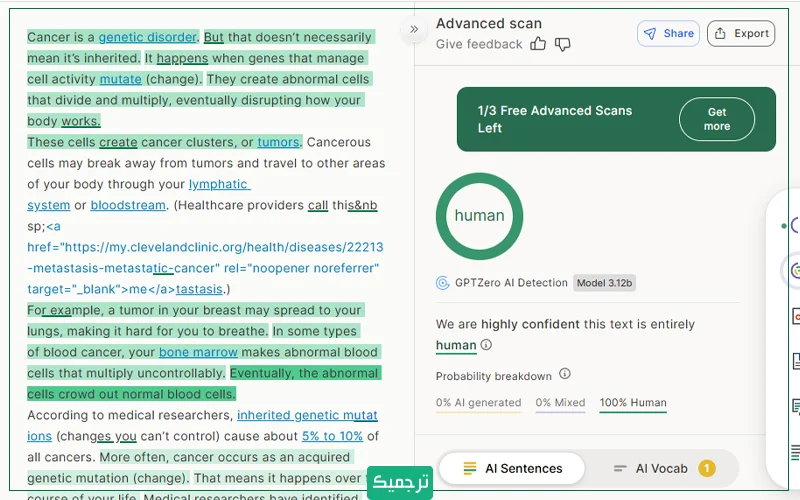Export the scan results
The image size is (800, 500).
[741, 33]
